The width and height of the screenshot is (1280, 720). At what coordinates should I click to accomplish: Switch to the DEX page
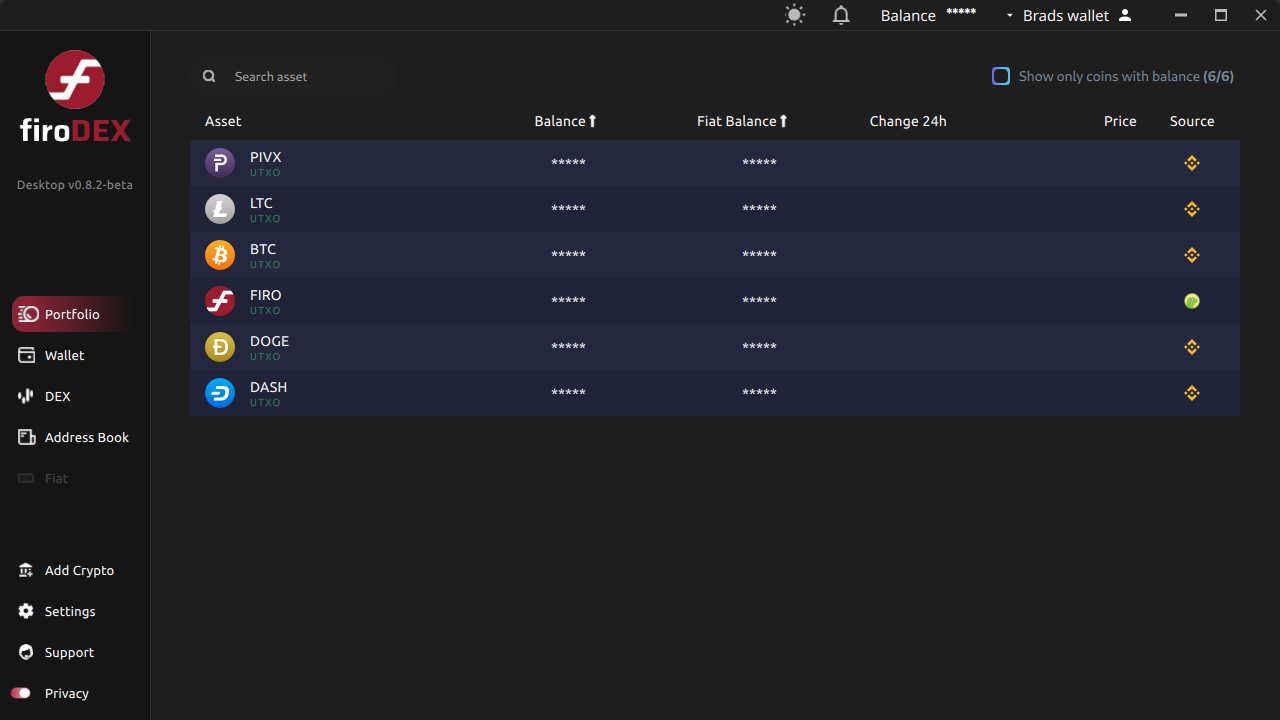pos(57,396)
